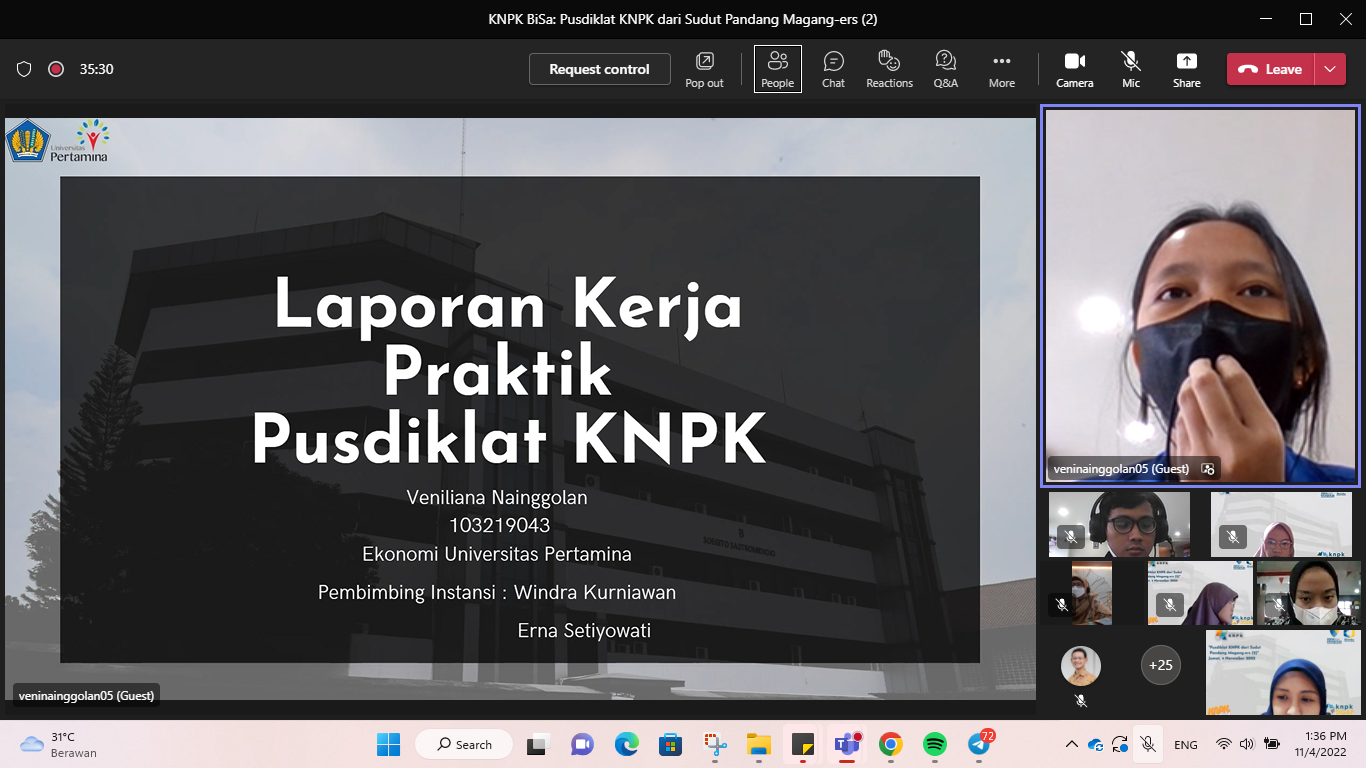Turn on the Camera
The height and width of the screenshot is (768, 1366).
1074,69
